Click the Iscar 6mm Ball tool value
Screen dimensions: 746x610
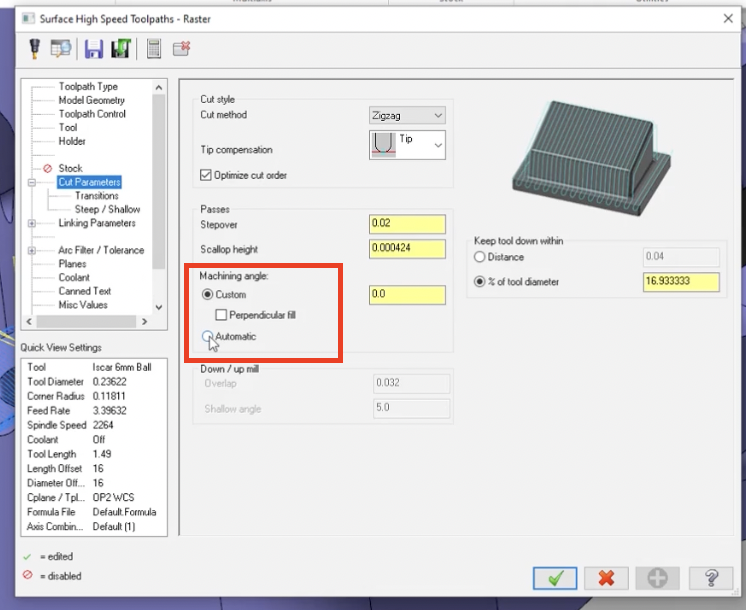[122, 367]
